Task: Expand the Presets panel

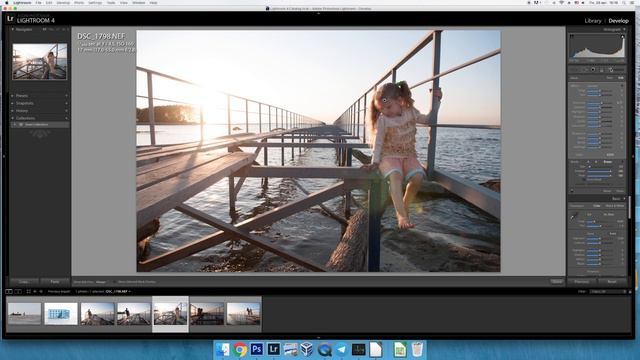Action: coord(12,96)
